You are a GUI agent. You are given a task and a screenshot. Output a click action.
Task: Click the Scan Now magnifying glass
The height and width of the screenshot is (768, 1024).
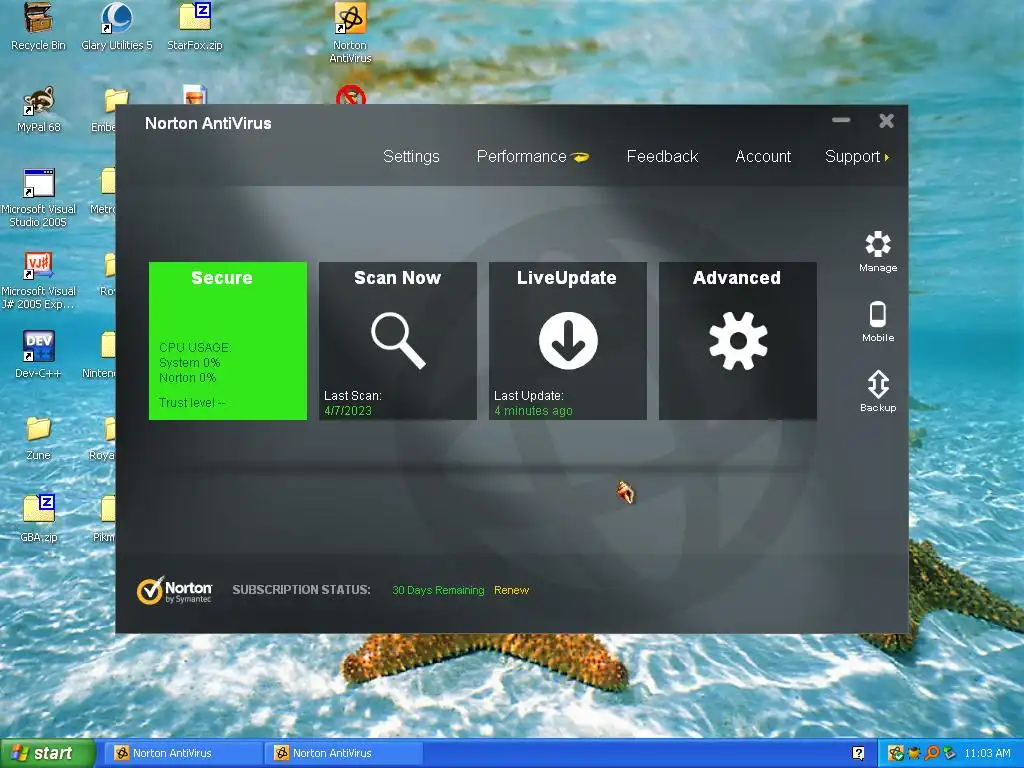pyautogui.click(x=398, y=341)
